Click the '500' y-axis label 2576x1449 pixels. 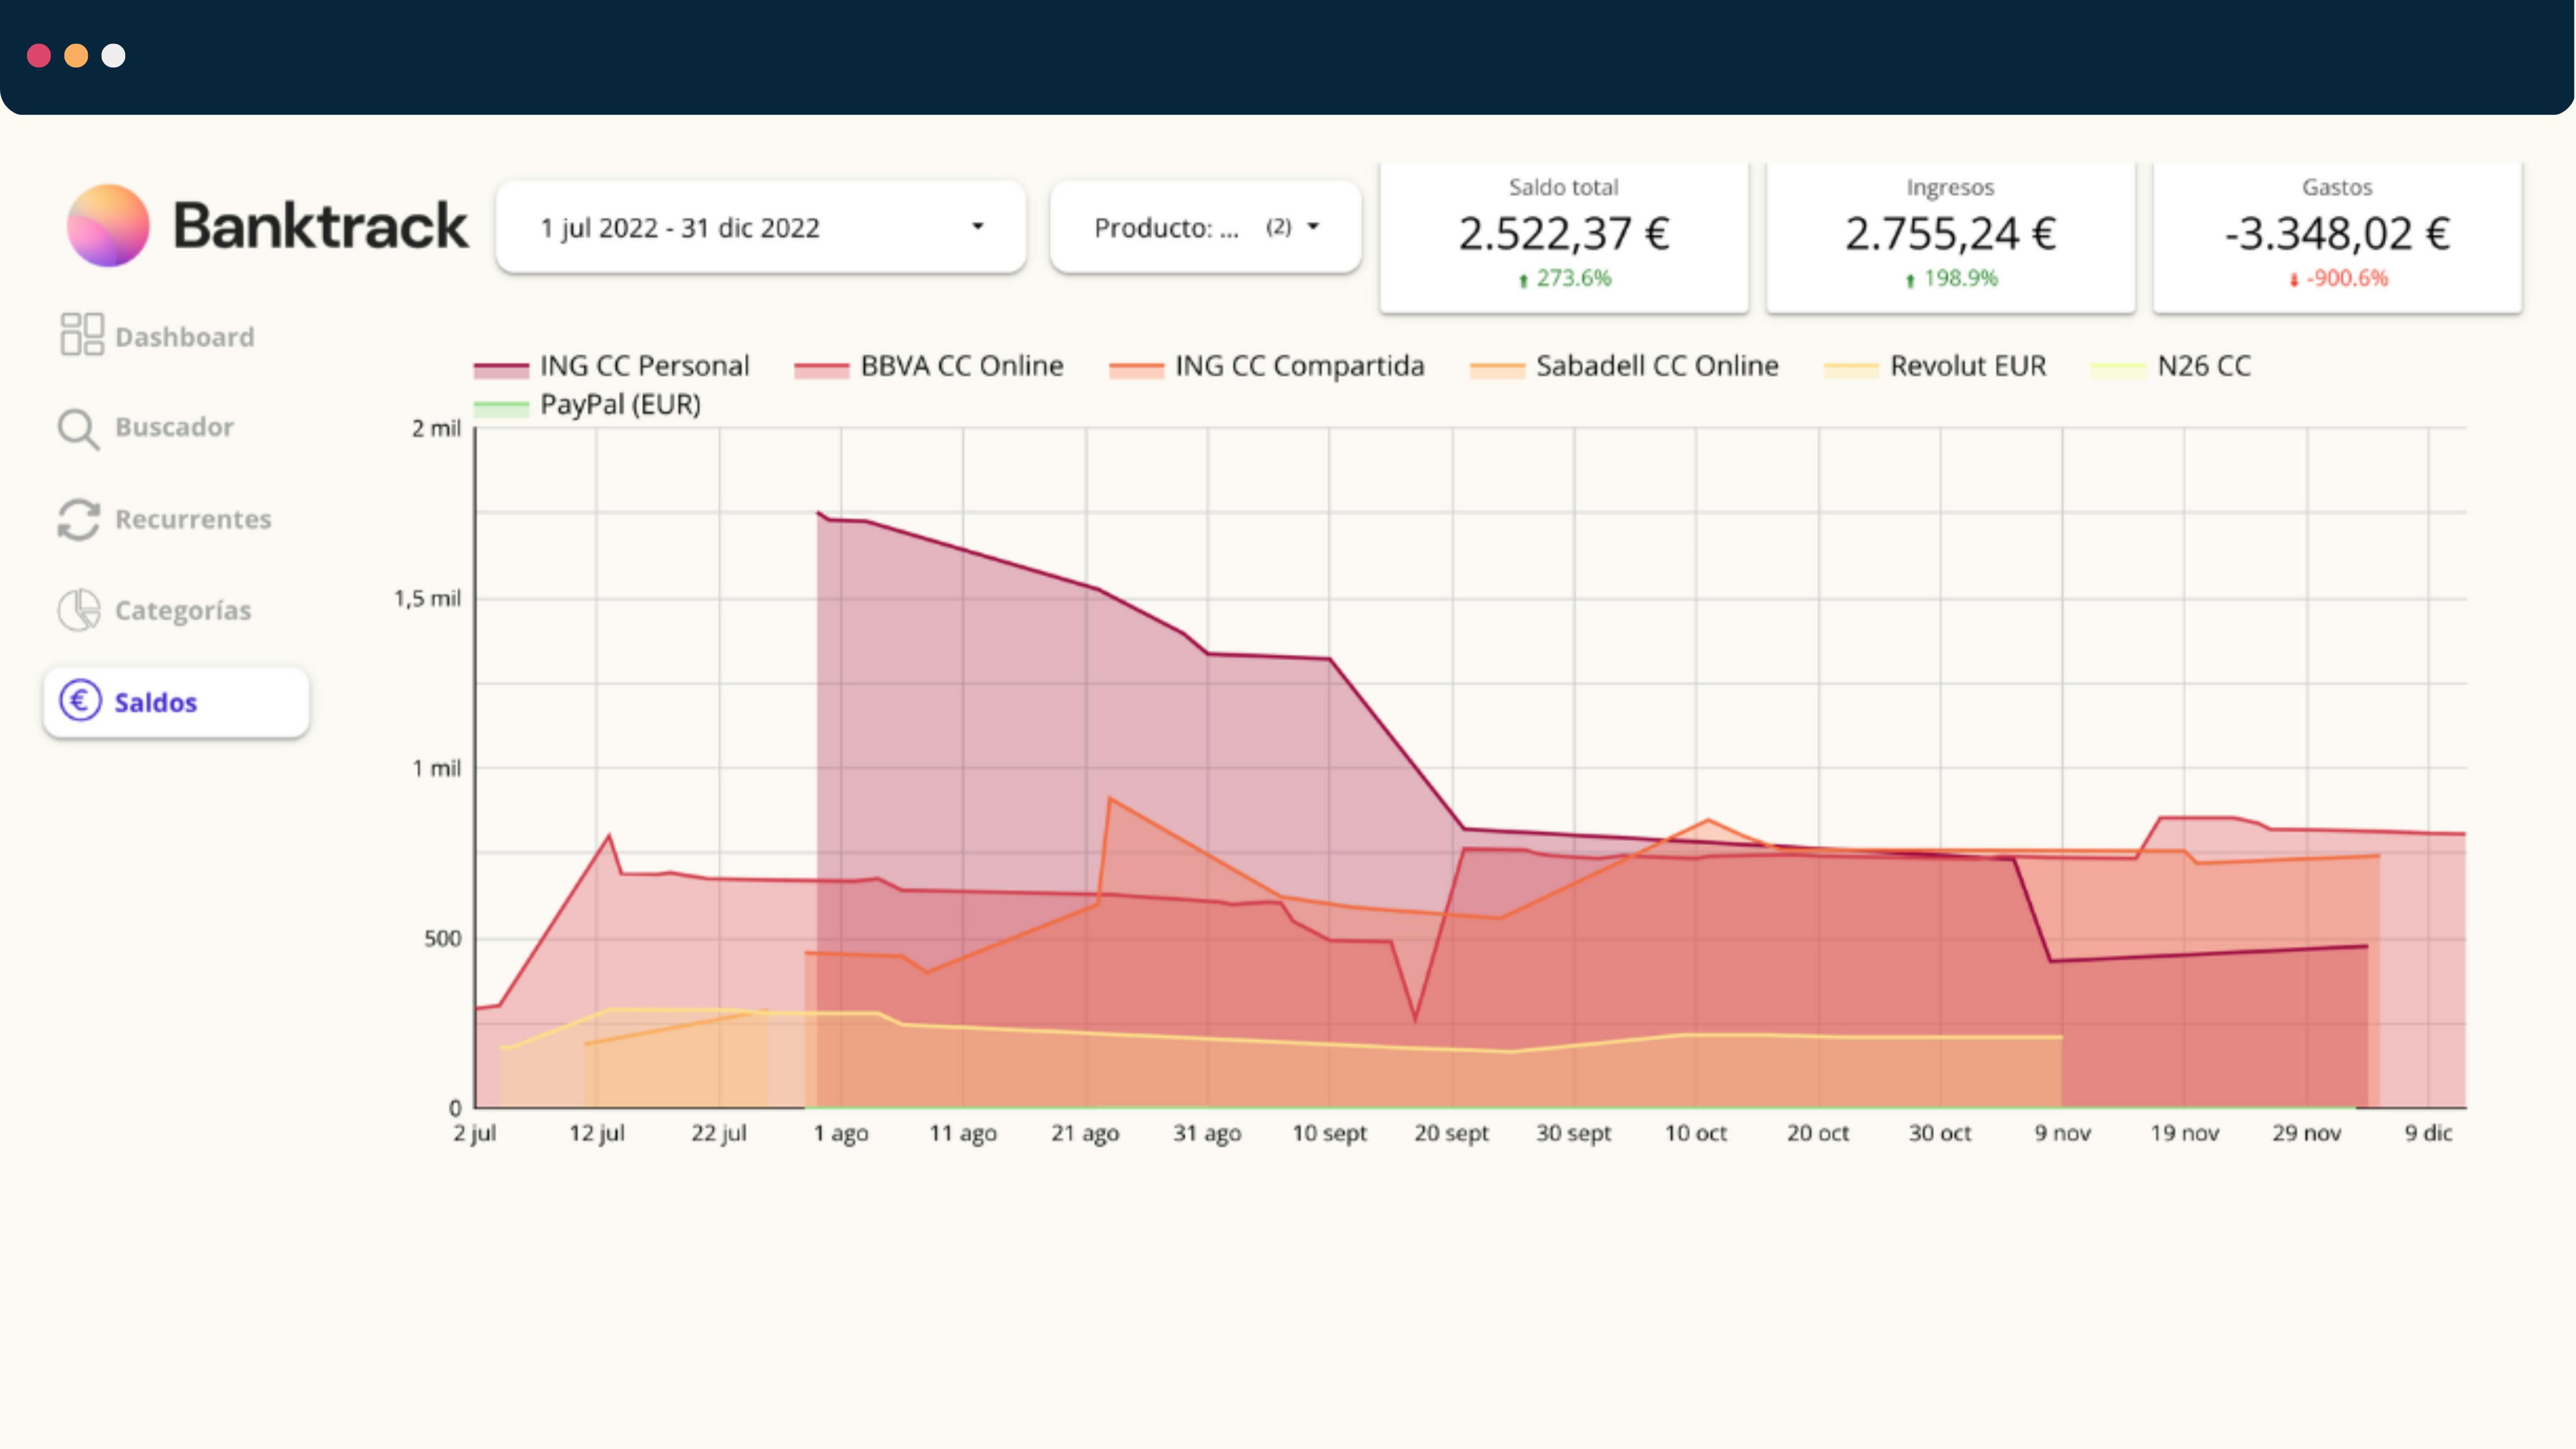coord(442,938)
